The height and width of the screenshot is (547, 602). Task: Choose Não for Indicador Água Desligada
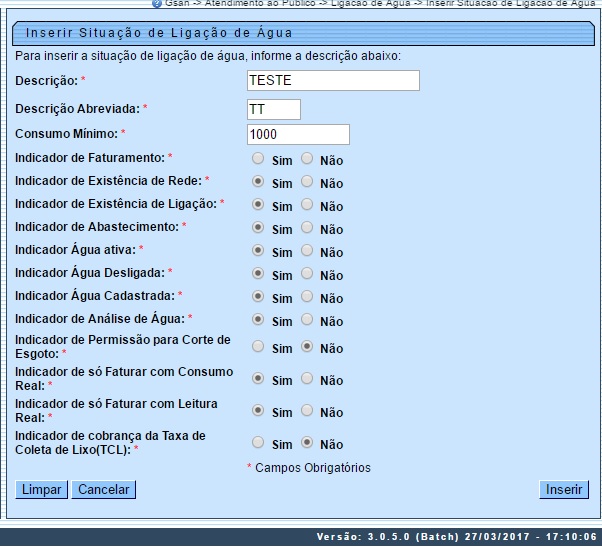point(307,274)
